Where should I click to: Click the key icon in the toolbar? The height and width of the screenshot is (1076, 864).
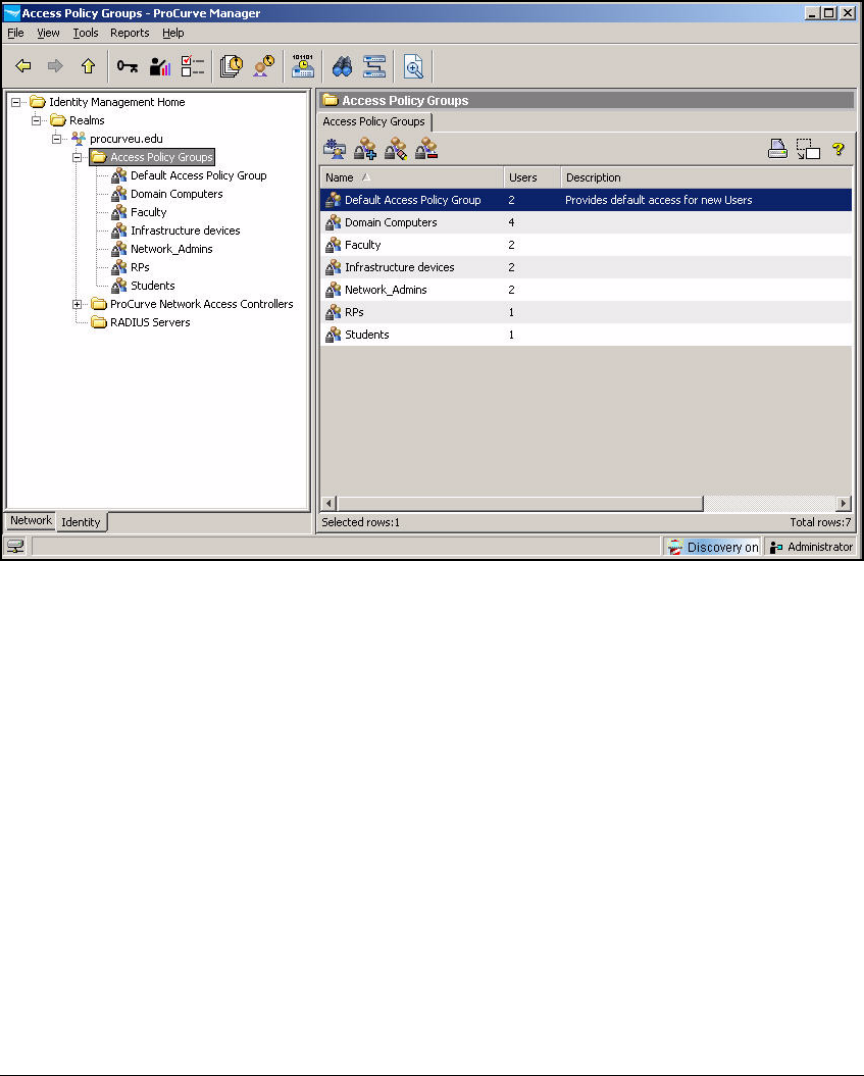pyautogui.click(x=127, y=66)
